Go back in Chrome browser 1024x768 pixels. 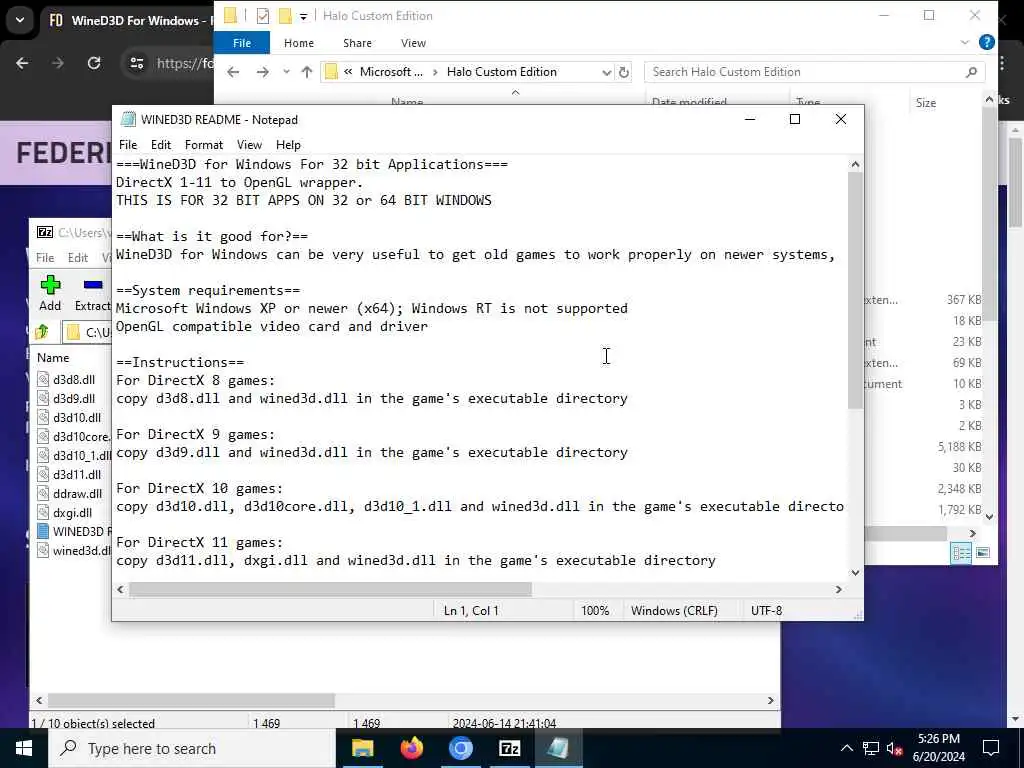pos(22,63)
